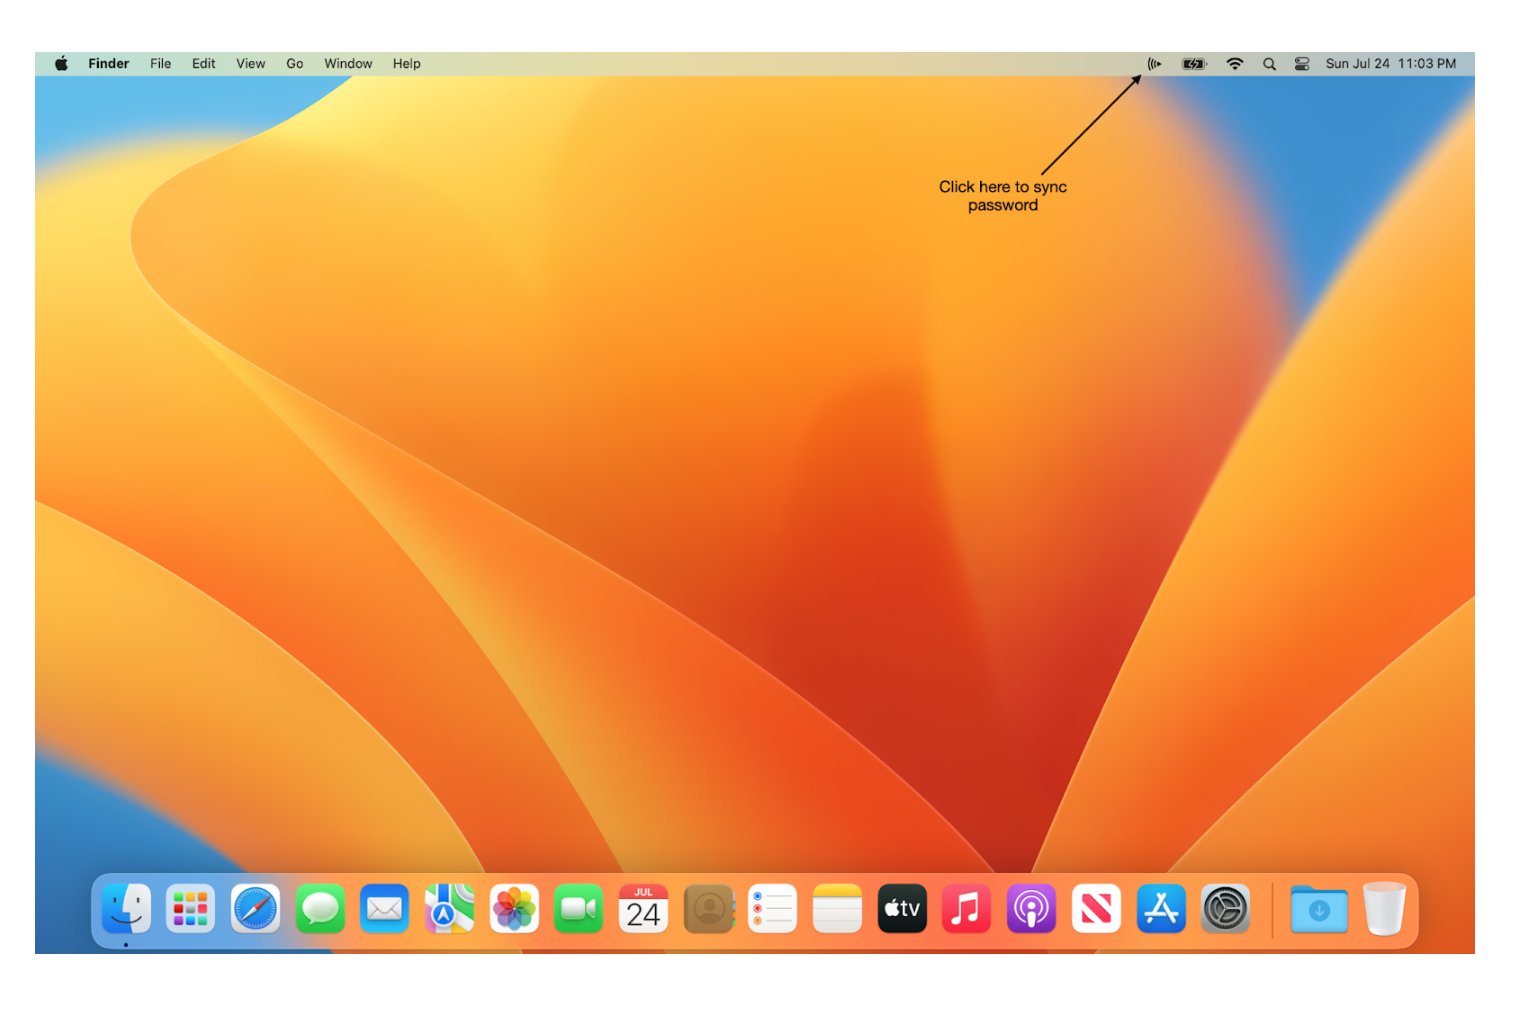Open the Downloads folder stack
Image resolution: width=1514 pixels, height=1032 pixels.
pyautogui.click(x=1319, y=909)
